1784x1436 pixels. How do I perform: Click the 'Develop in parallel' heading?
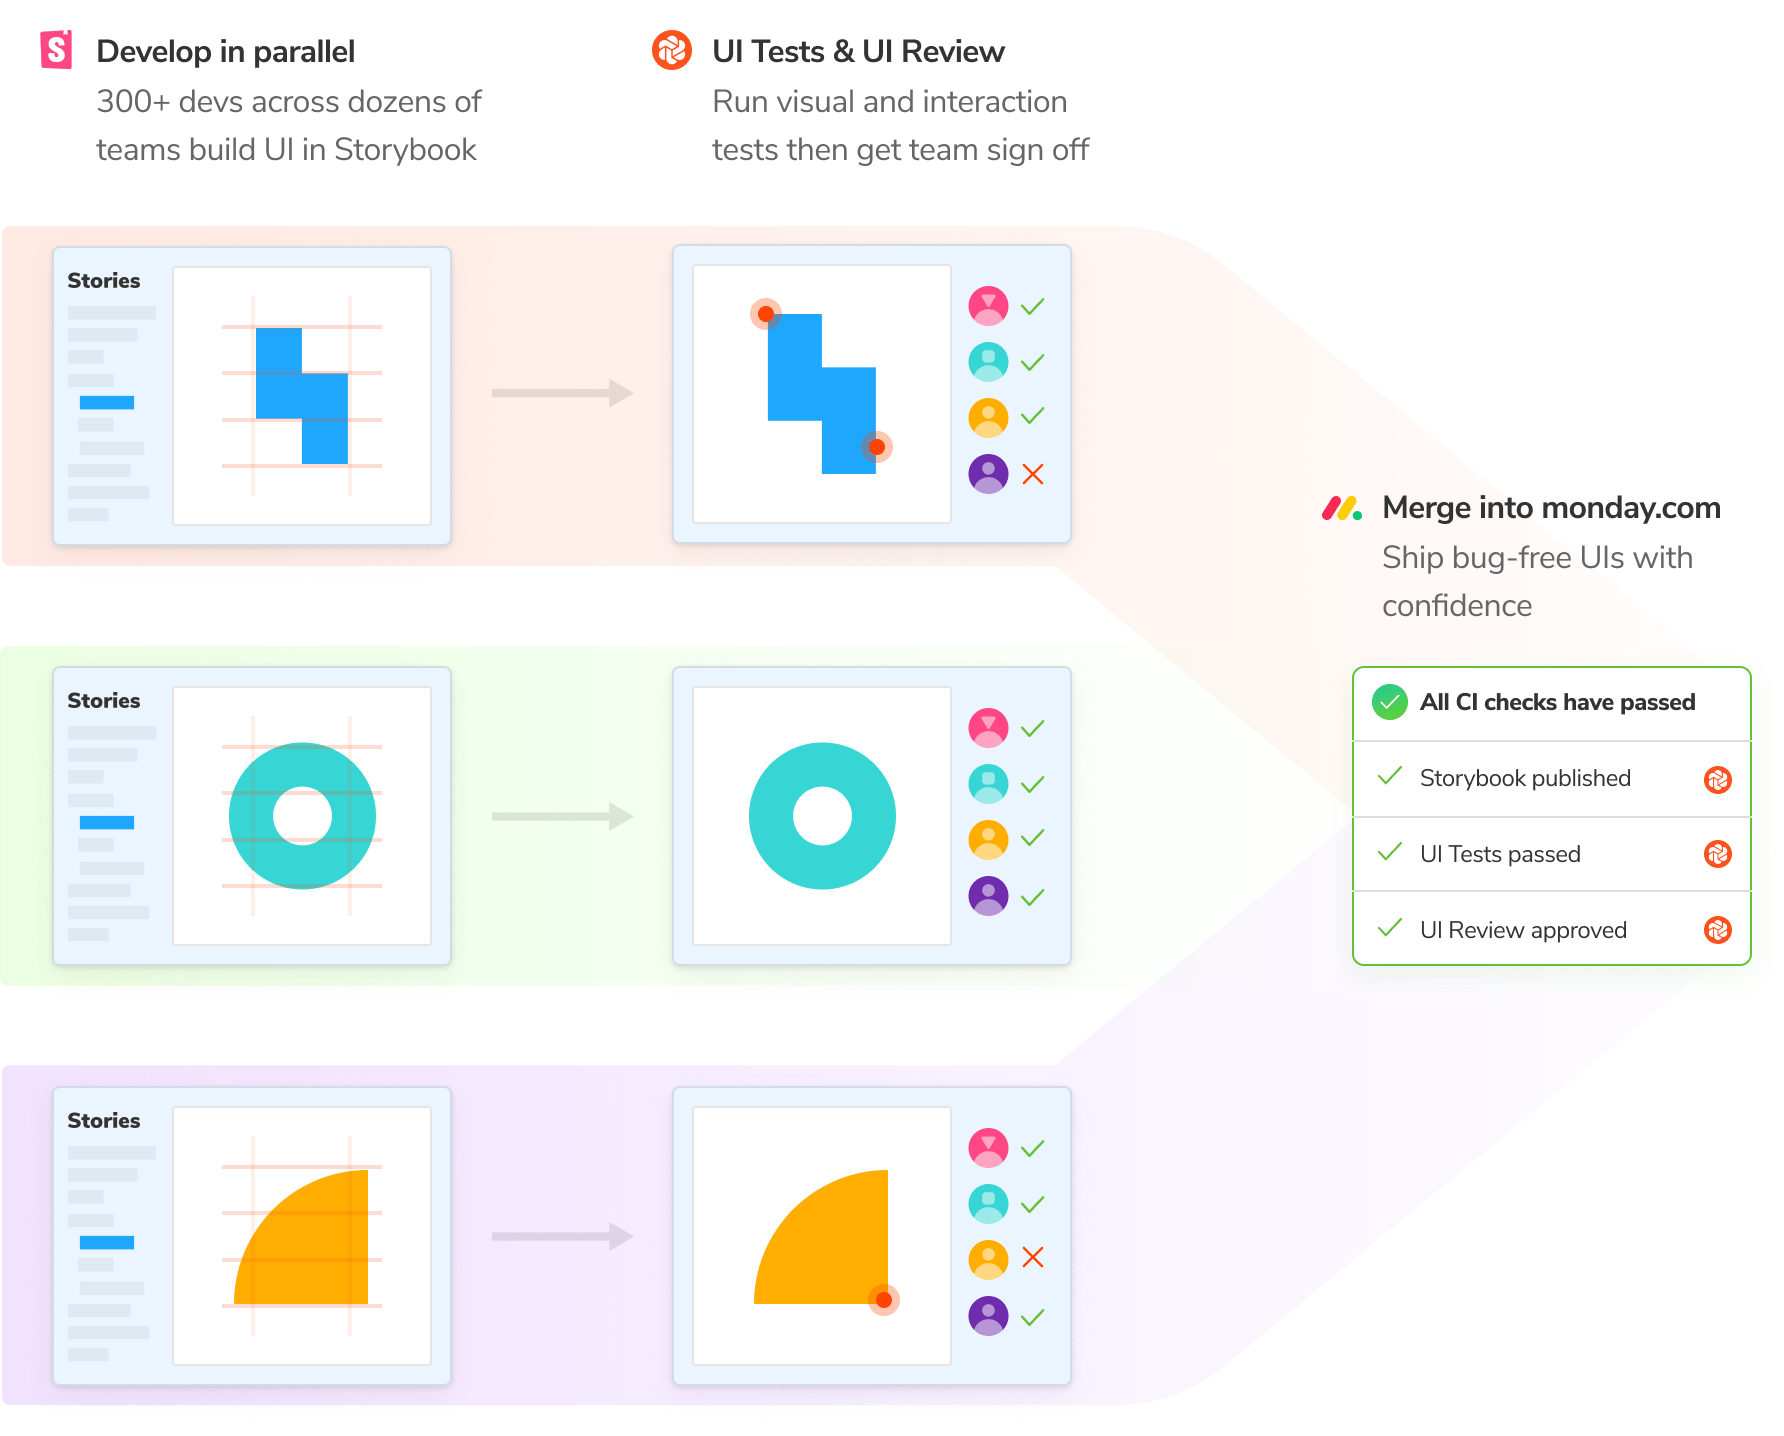click(x=225, y=52)
